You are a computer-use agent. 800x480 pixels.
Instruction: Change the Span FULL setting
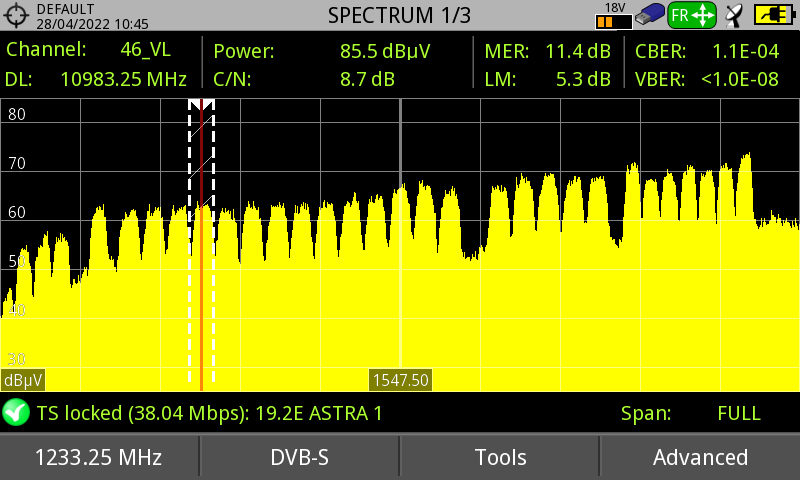[738, 413]
